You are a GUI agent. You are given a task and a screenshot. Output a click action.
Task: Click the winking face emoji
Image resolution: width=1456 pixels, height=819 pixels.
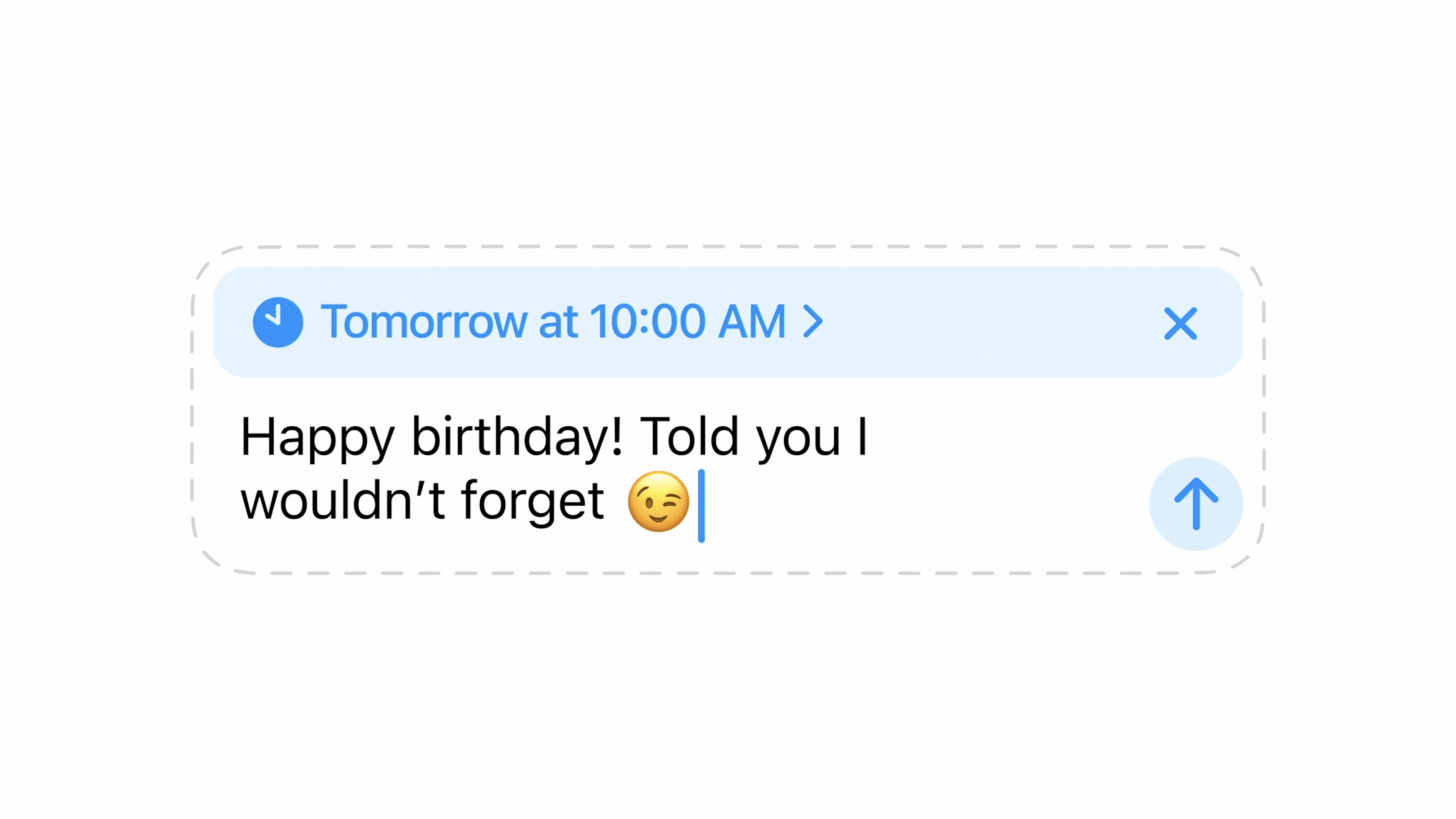click(x=658, y=501)
